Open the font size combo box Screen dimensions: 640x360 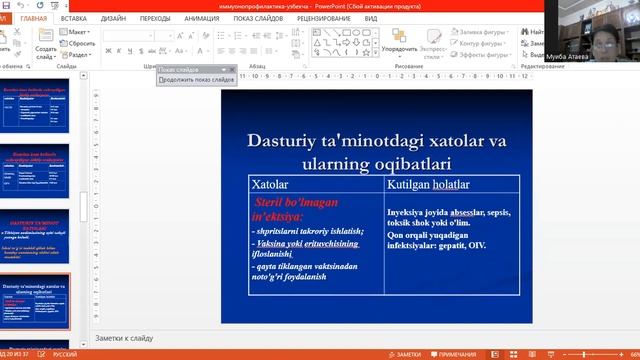point(164,36)
